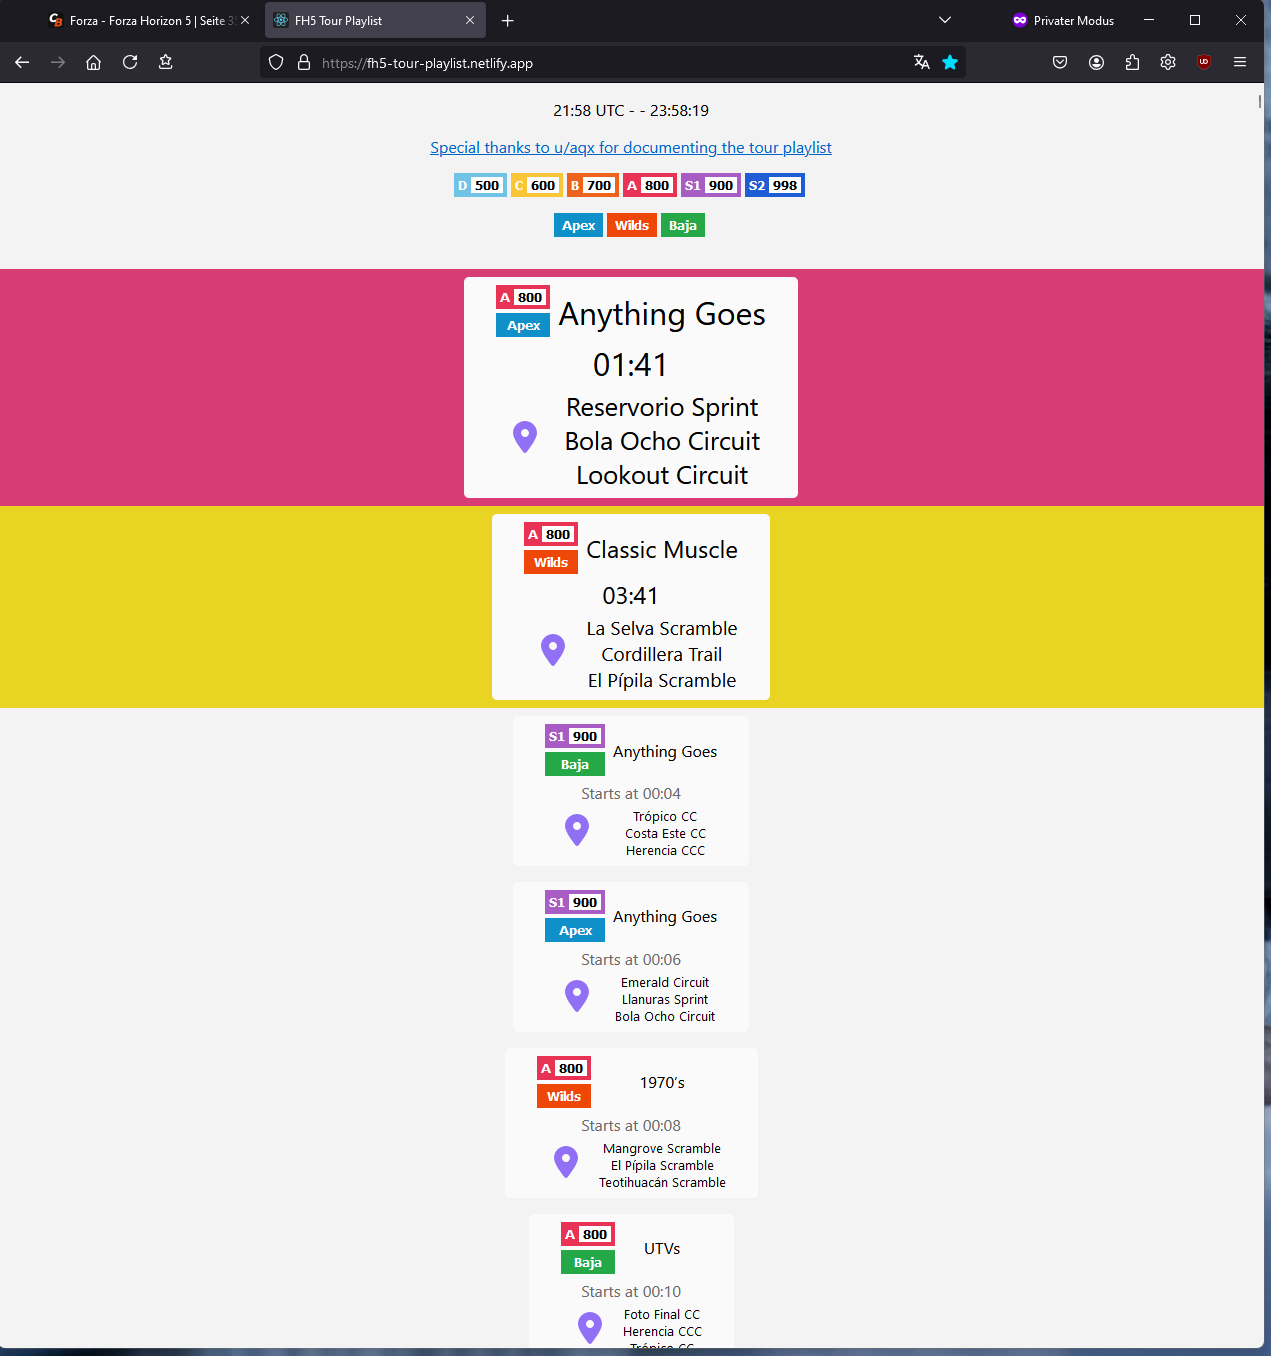Go back using the browser back arrow
1271x1356 pixels.
tap(22, 62)
